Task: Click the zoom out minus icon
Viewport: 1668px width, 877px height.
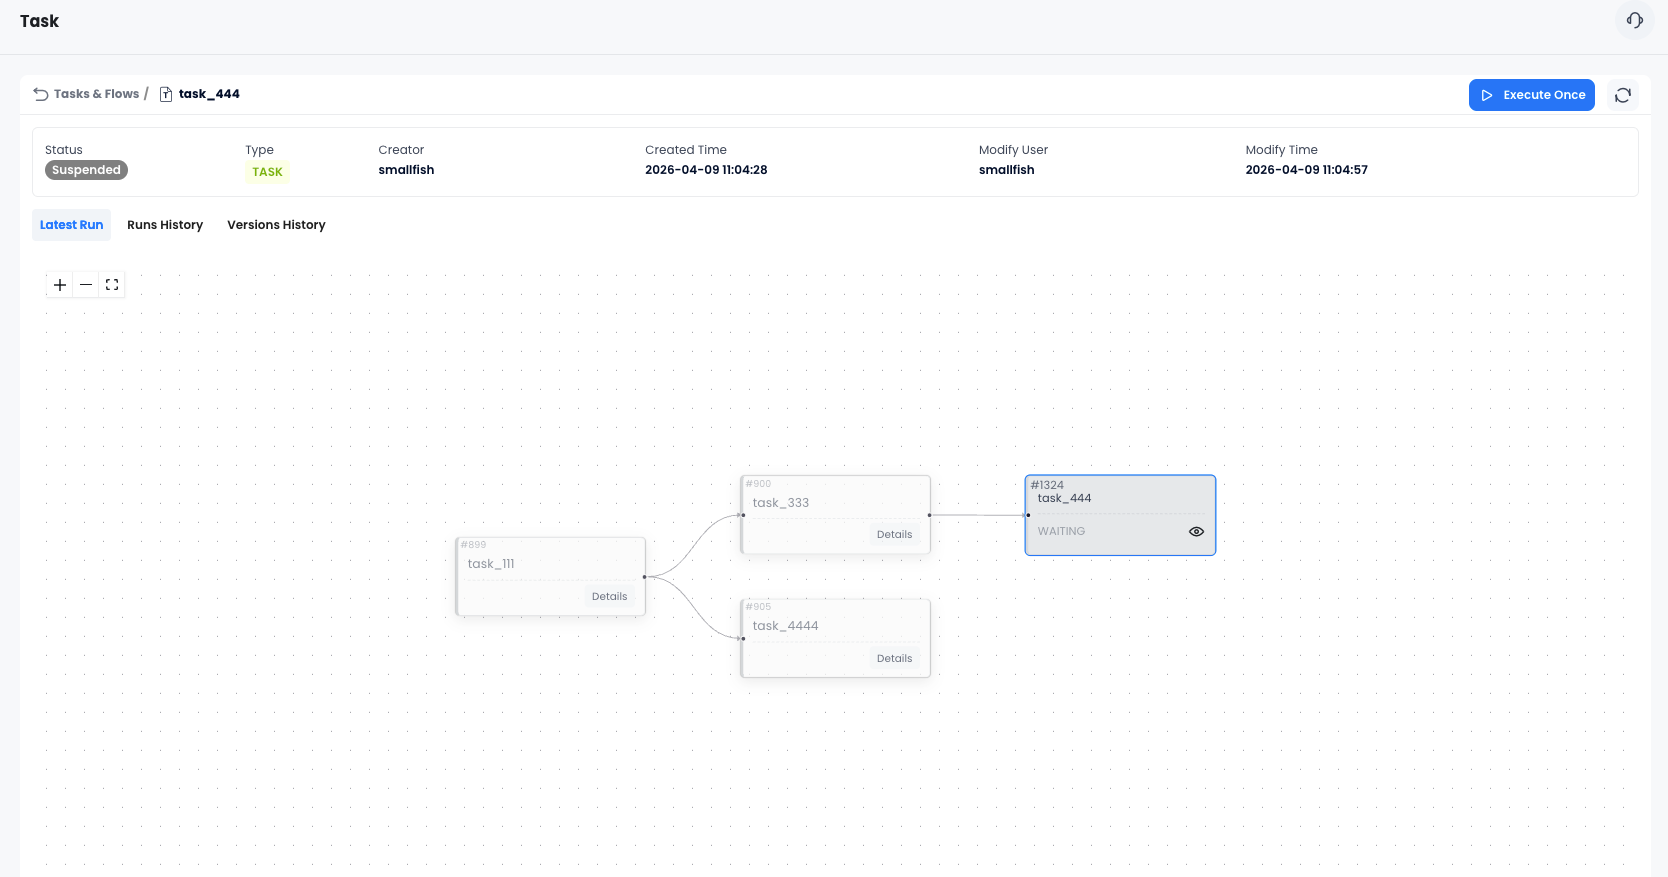Action: tap(86, 285)
